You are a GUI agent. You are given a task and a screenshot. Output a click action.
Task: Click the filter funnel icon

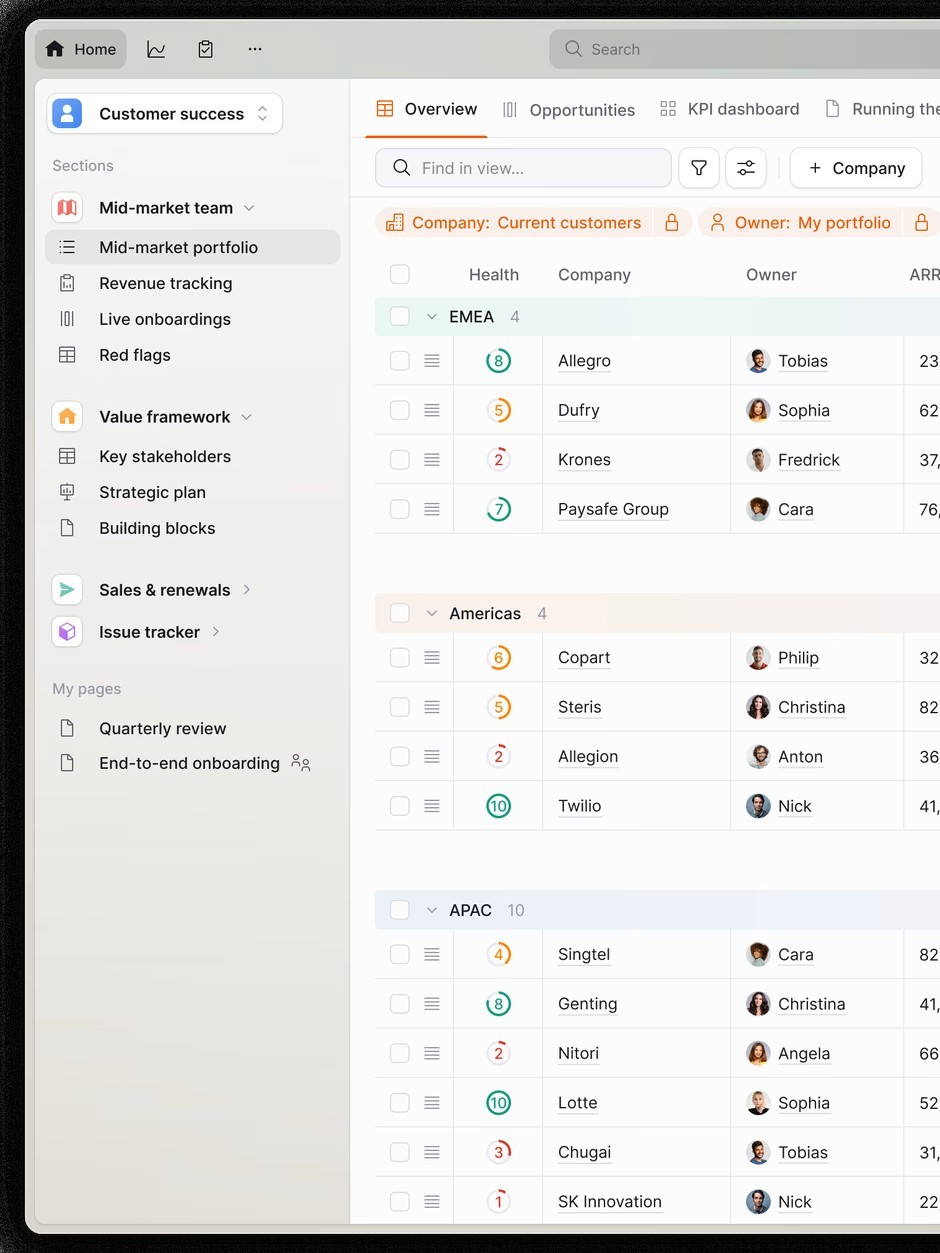coord(699,168)
